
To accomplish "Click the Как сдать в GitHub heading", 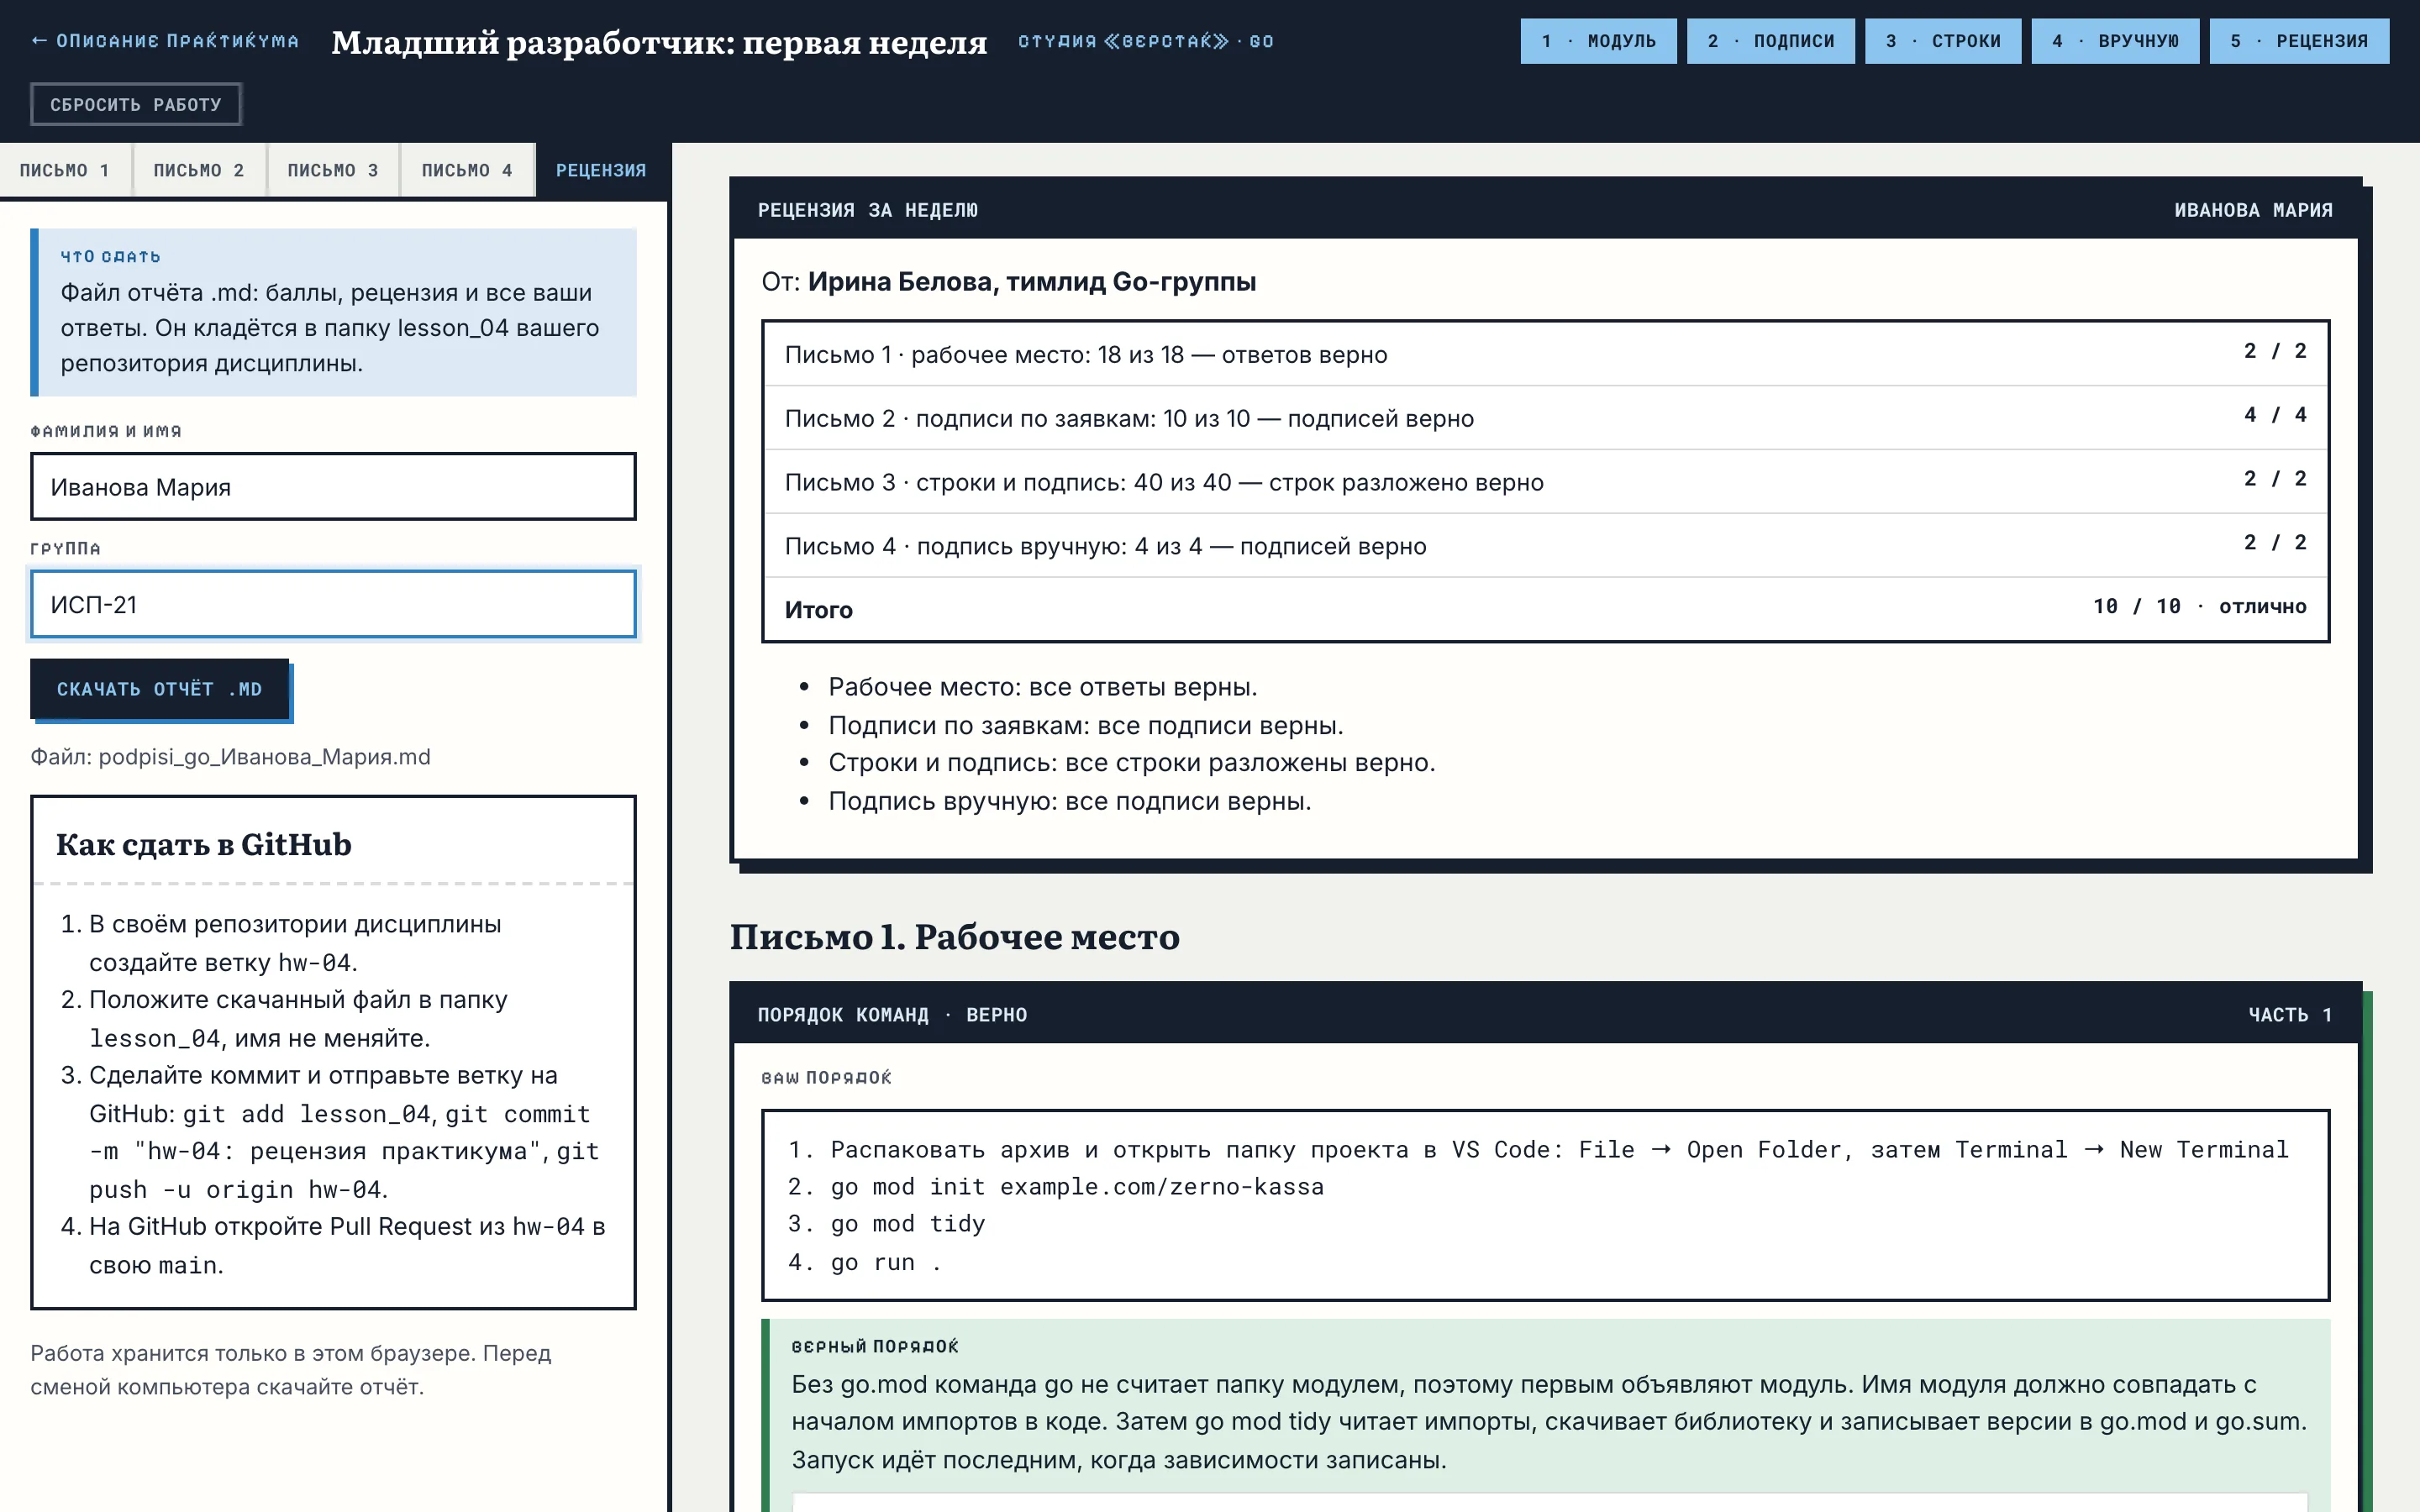I will pyautogui.click(x=204, y=844).
